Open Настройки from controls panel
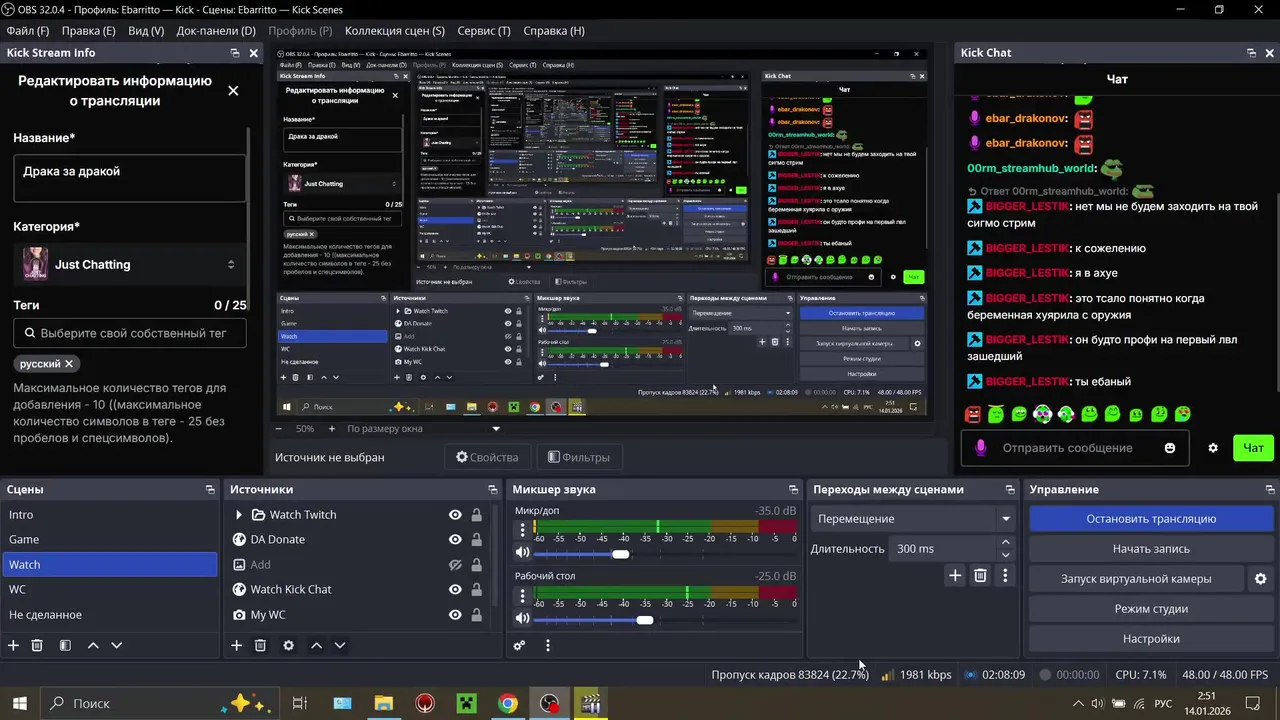This screenshot has height=720, width=1280. 1151,638
